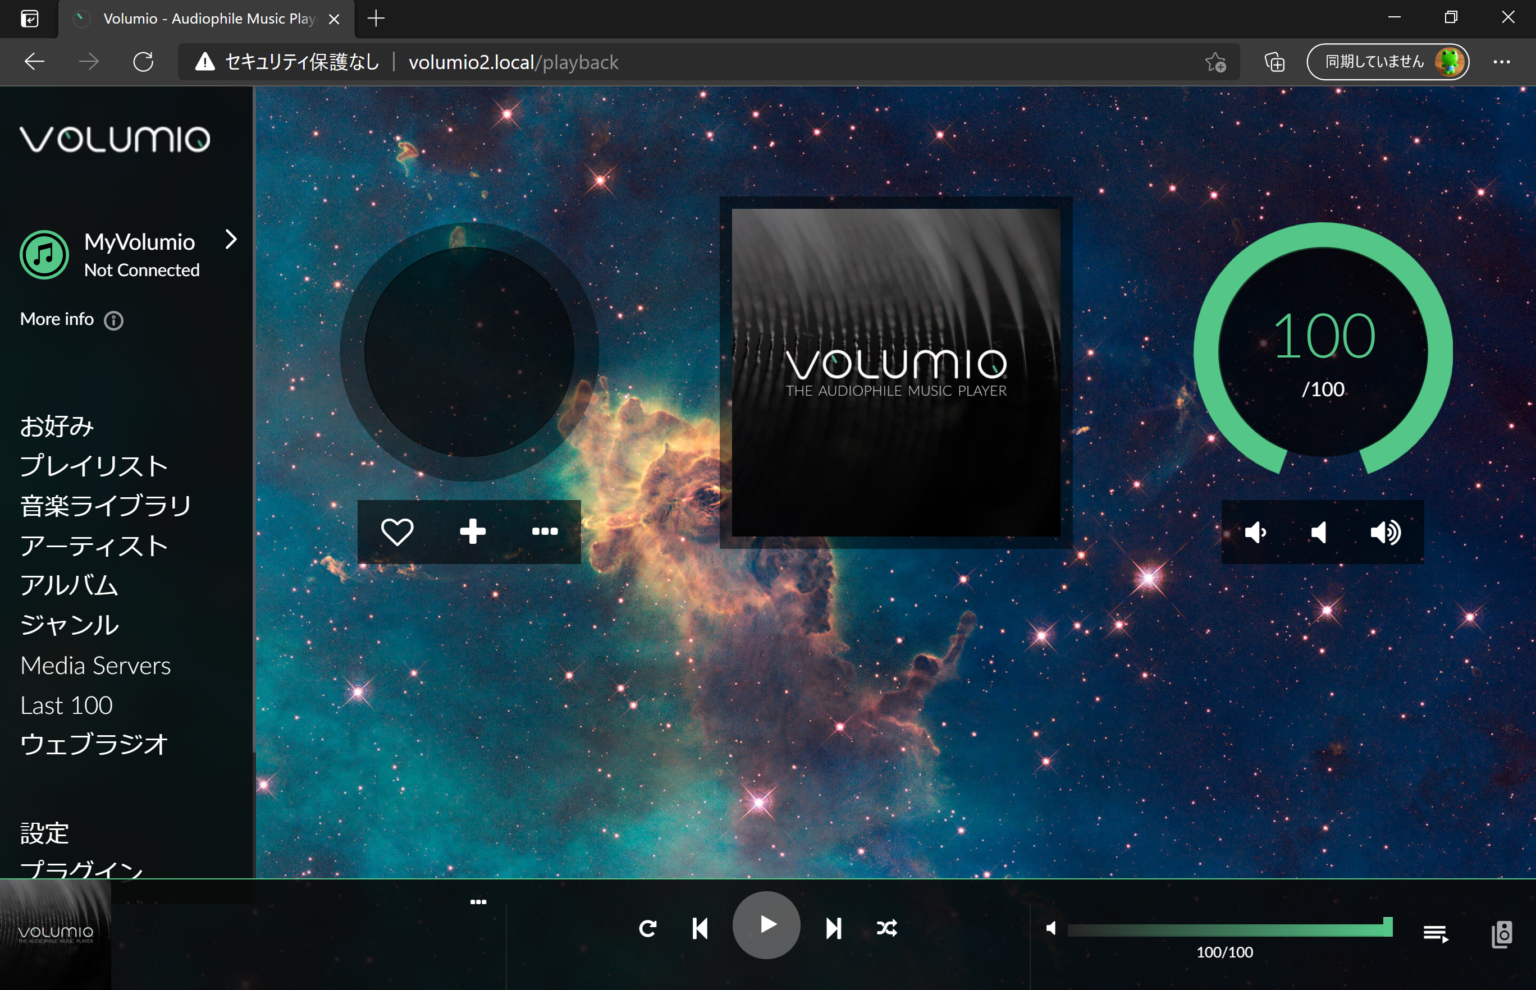Viewport: 1536px width, 990px height.
Task: Open more options for the current track
Action: coord(544,531)
